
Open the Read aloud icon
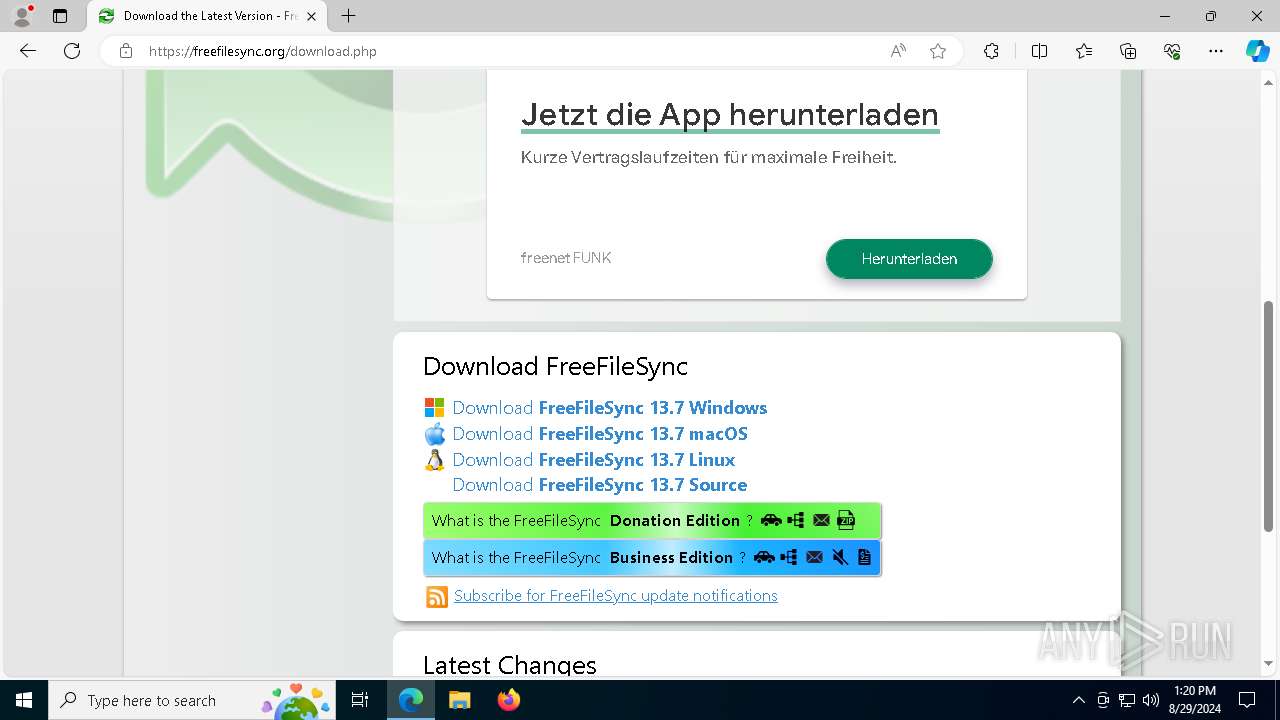(x=898, y=51)
